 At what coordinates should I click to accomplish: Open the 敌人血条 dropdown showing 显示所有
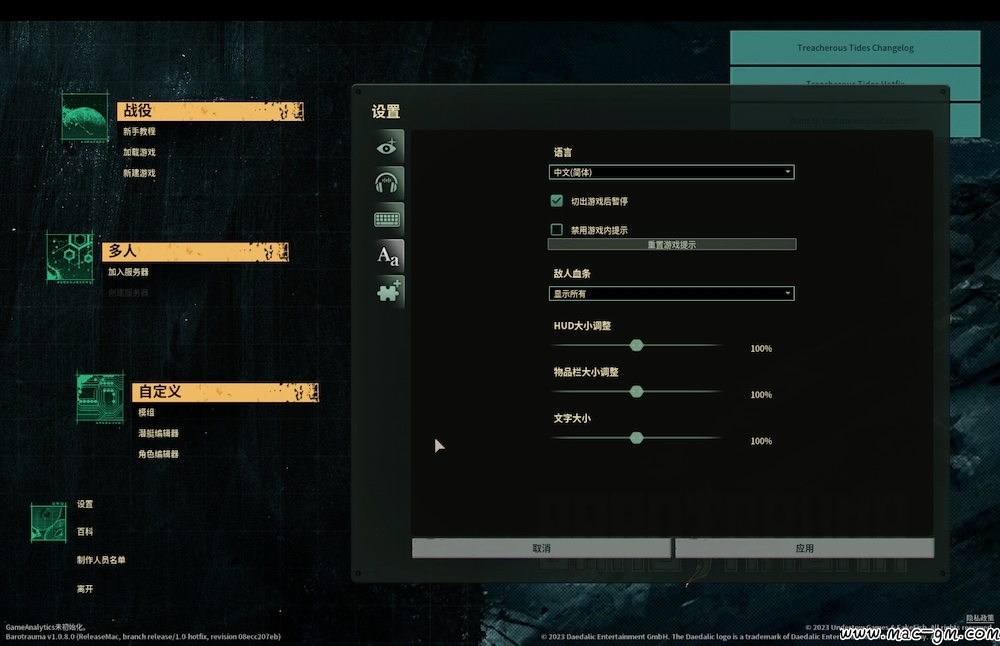pos(672,293)
